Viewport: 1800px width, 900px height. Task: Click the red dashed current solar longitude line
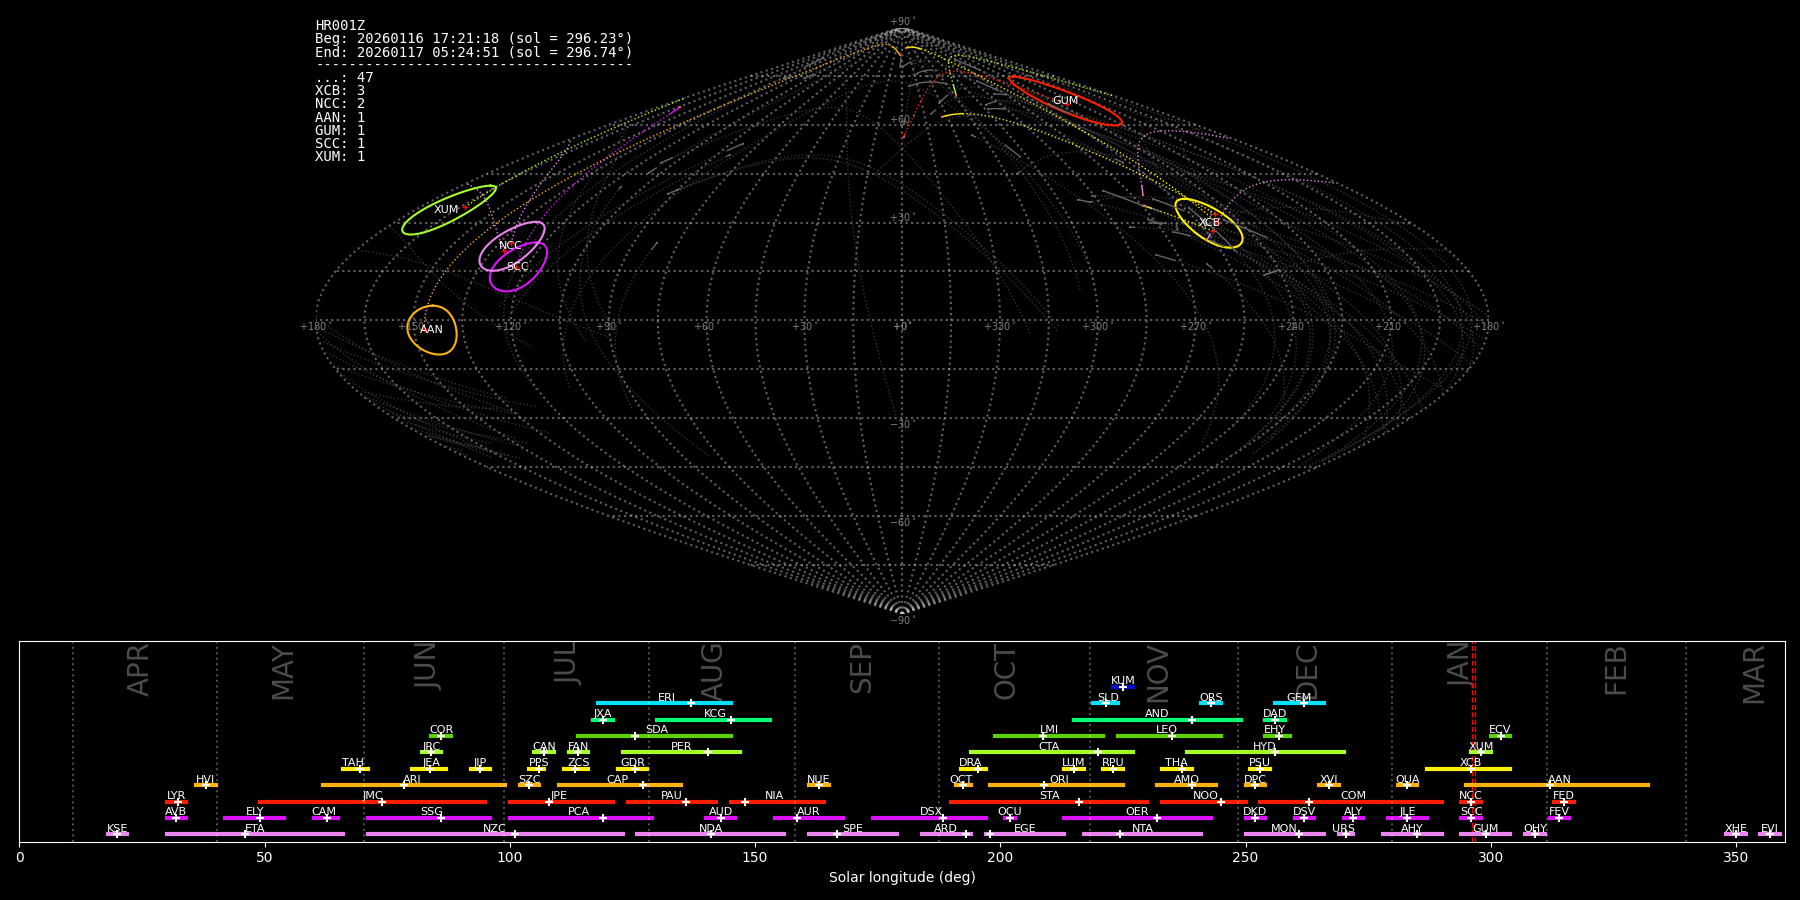pos(1473,740)
